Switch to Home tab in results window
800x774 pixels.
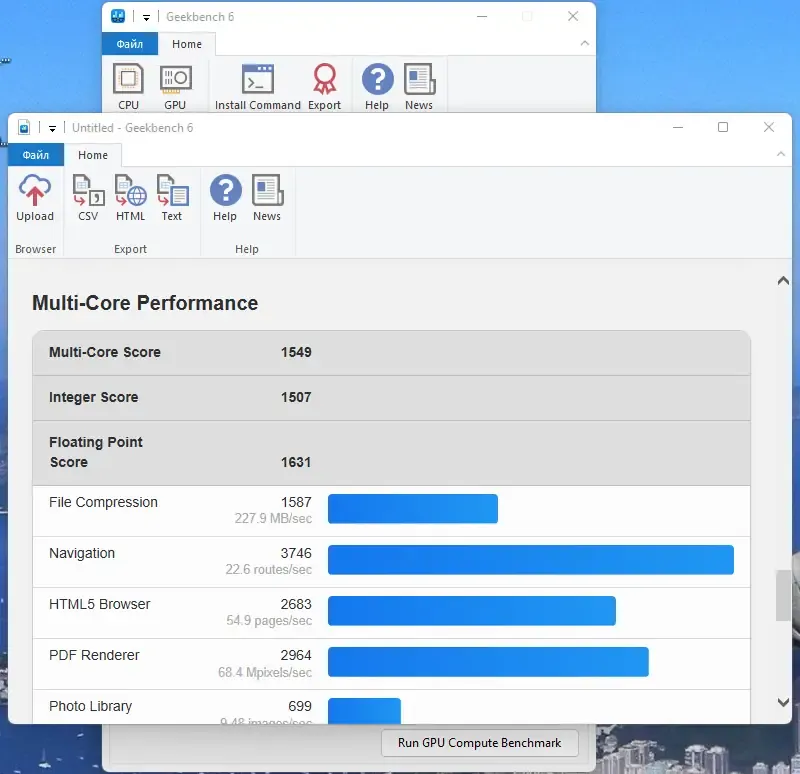coord(93,155)
